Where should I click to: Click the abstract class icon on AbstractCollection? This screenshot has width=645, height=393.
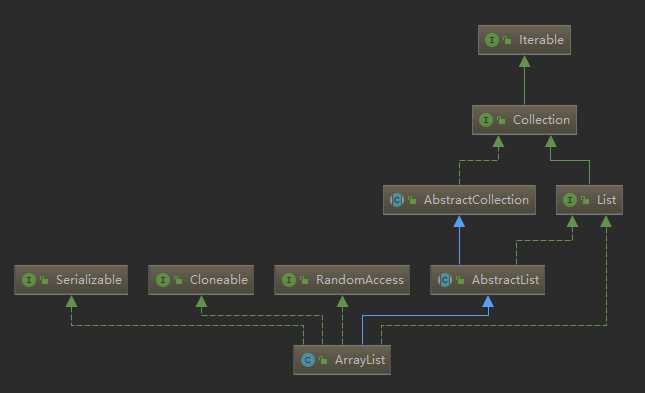tap(397, 200)
